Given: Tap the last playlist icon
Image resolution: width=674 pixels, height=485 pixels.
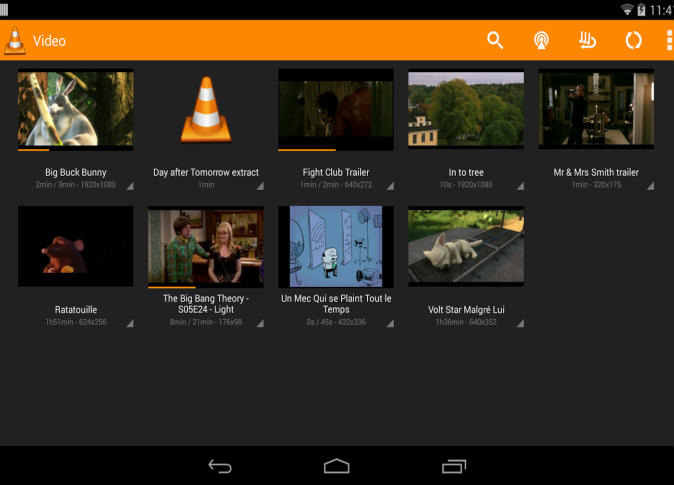Looking at the screenshot, I should (587, 40).
